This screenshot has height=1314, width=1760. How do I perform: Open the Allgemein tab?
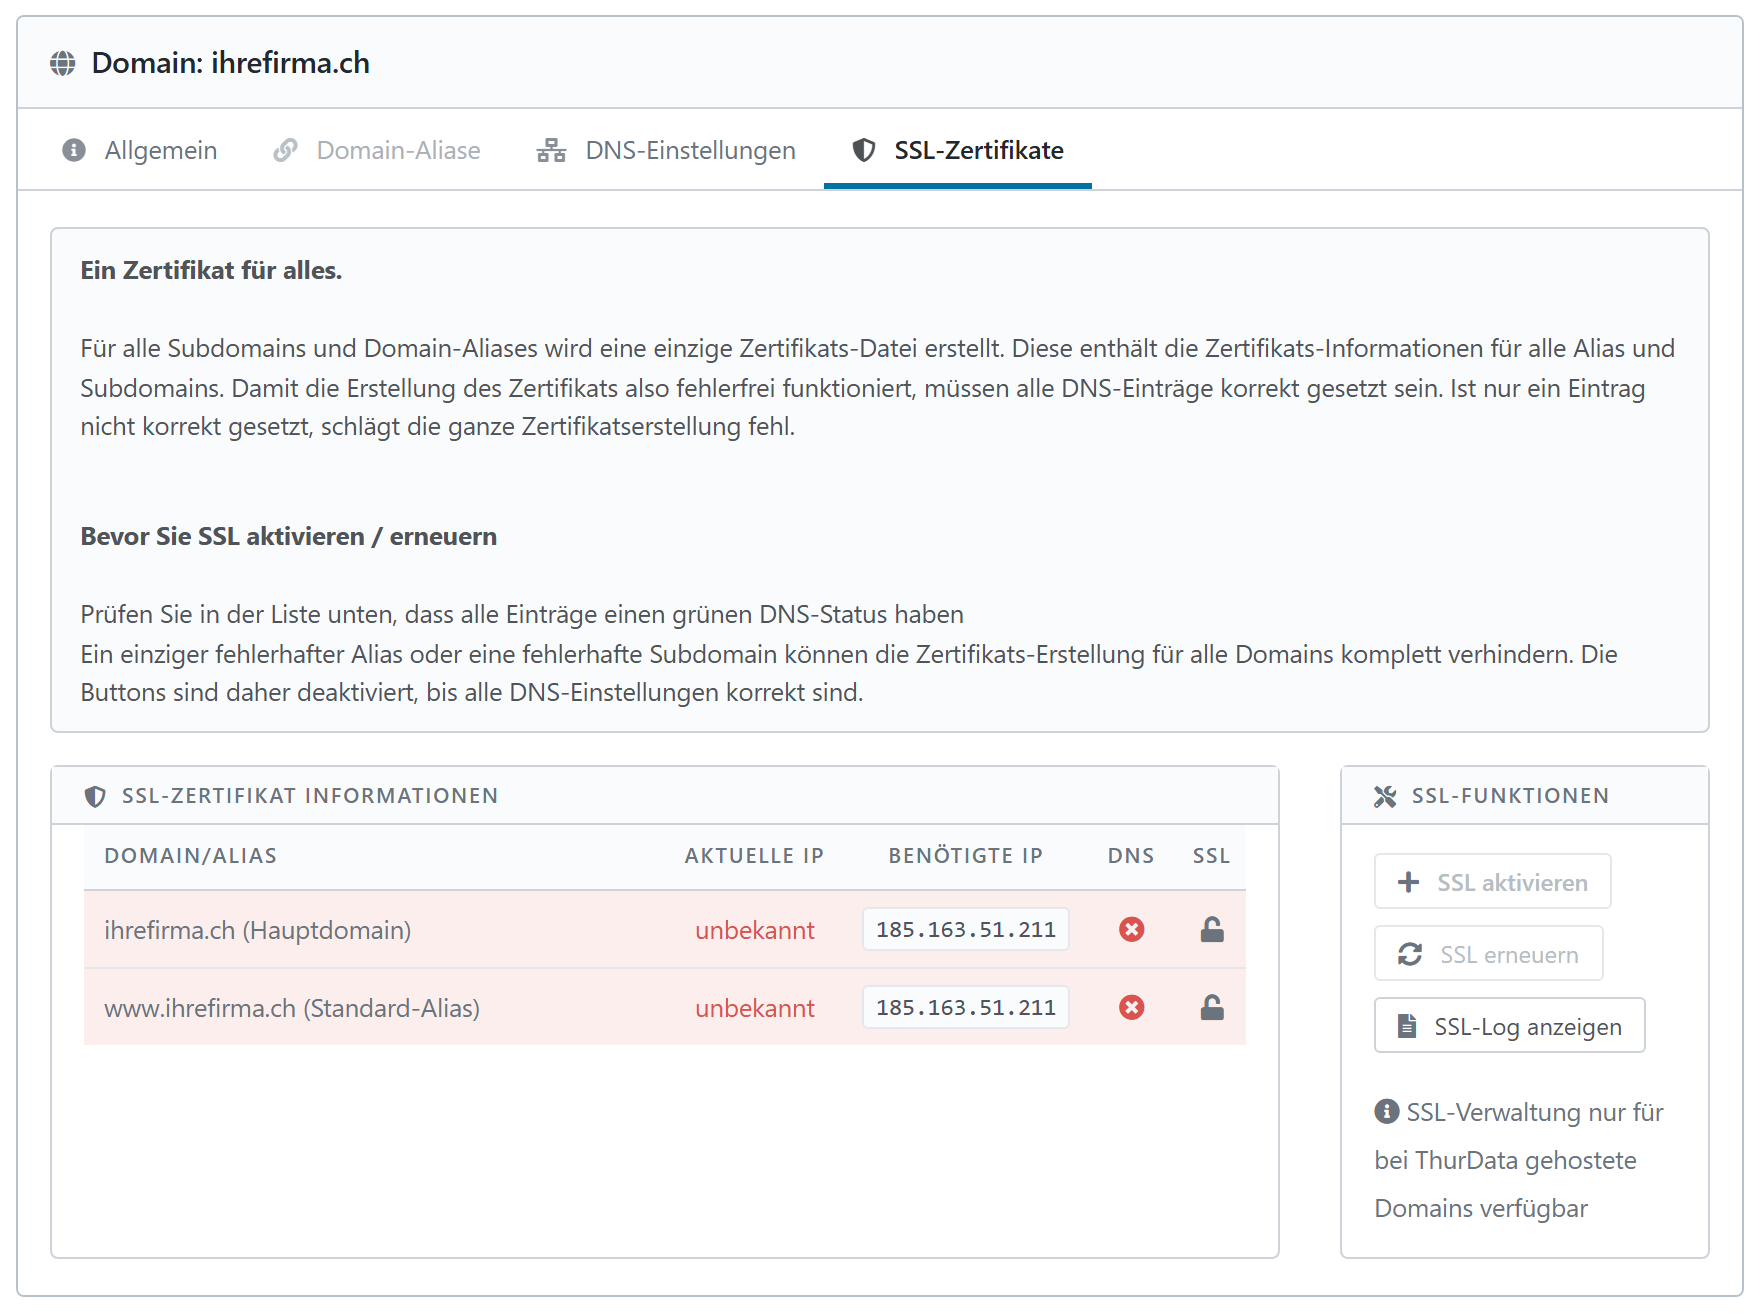coord(139,150)
